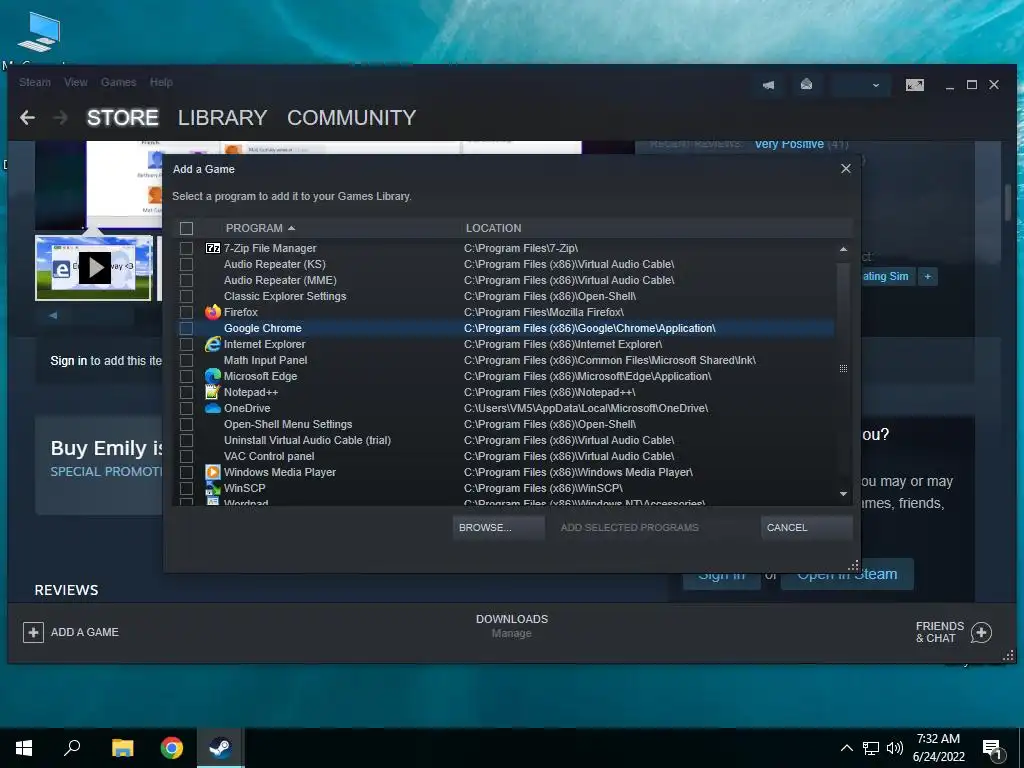Open the account dropdown in Steam title bar
Screen dimensions: 1024x768
[861, 85]
